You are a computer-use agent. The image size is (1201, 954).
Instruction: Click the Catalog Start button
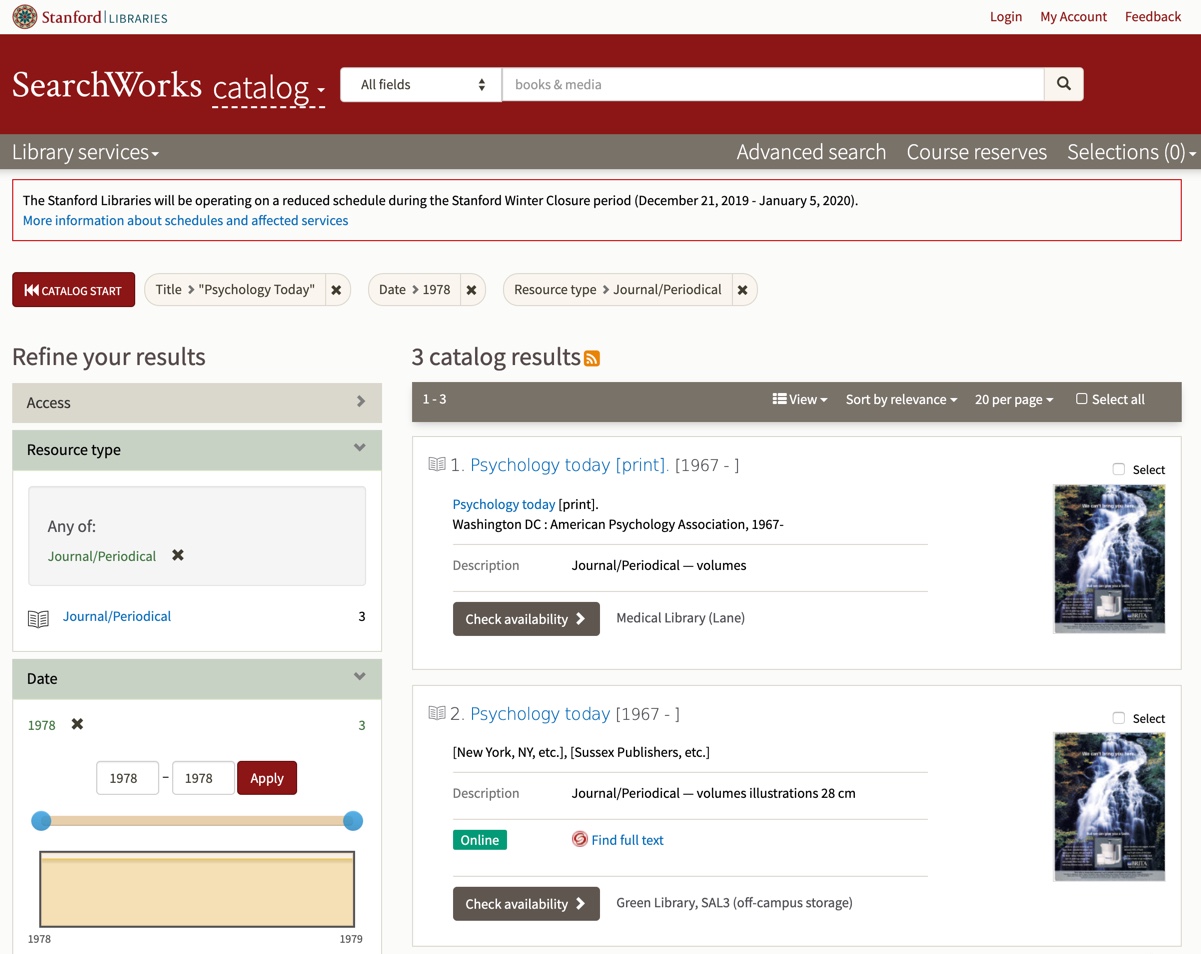tap(73, 290)
